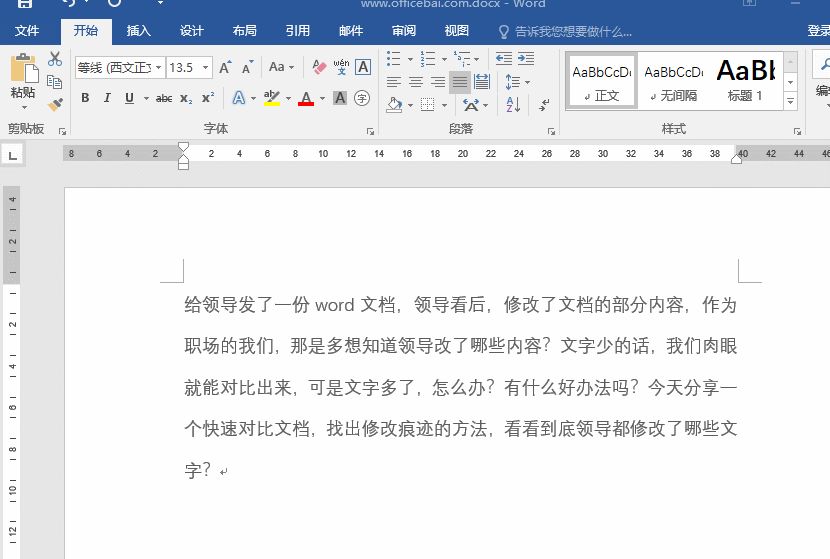Toggle bold formatting
The image size is (830, 559).
[85, 98]
